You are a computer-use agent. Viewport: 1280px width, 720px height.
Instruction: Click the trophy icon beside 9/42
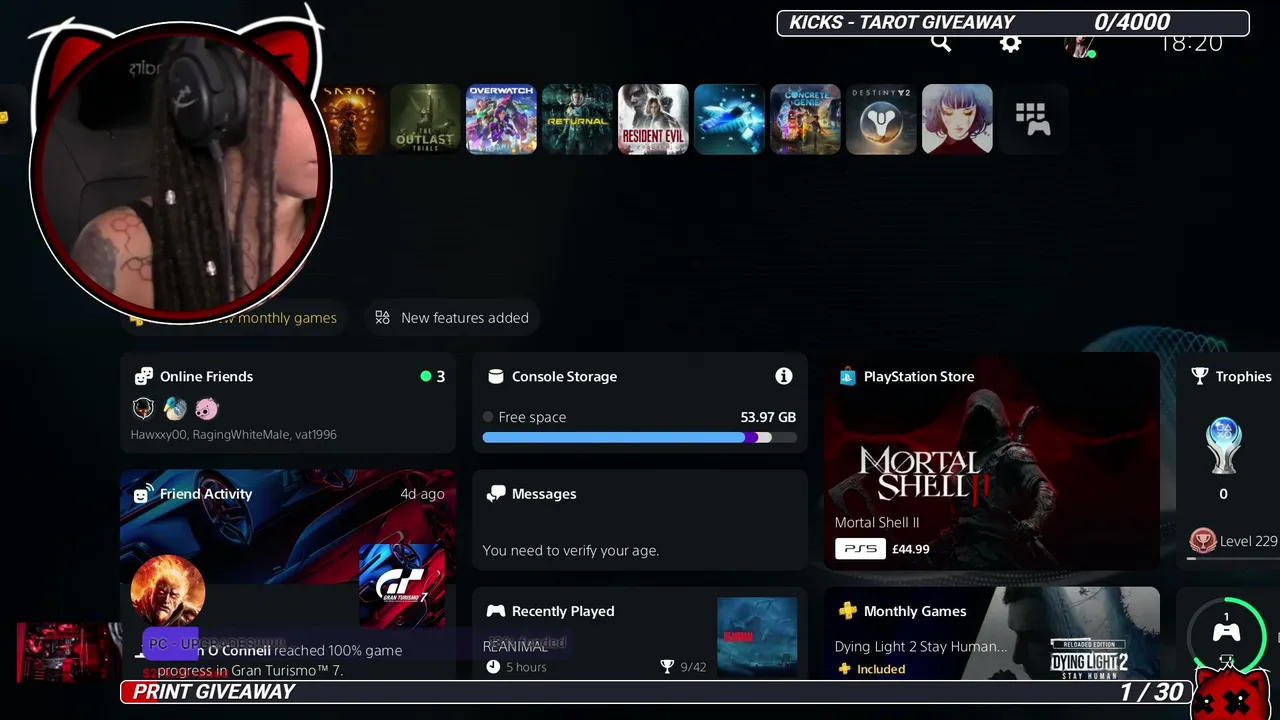(x=667, y=667)
